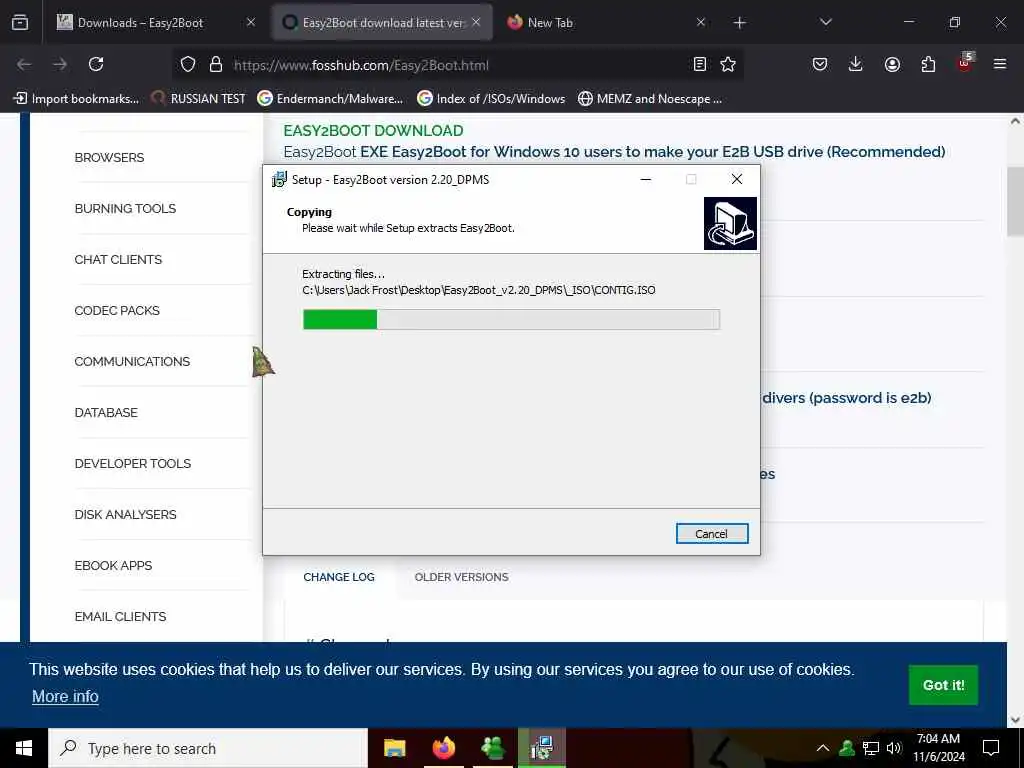
Task: Click the green extraction progress bar
Action: pyautogui.click(x=511, y=319)
